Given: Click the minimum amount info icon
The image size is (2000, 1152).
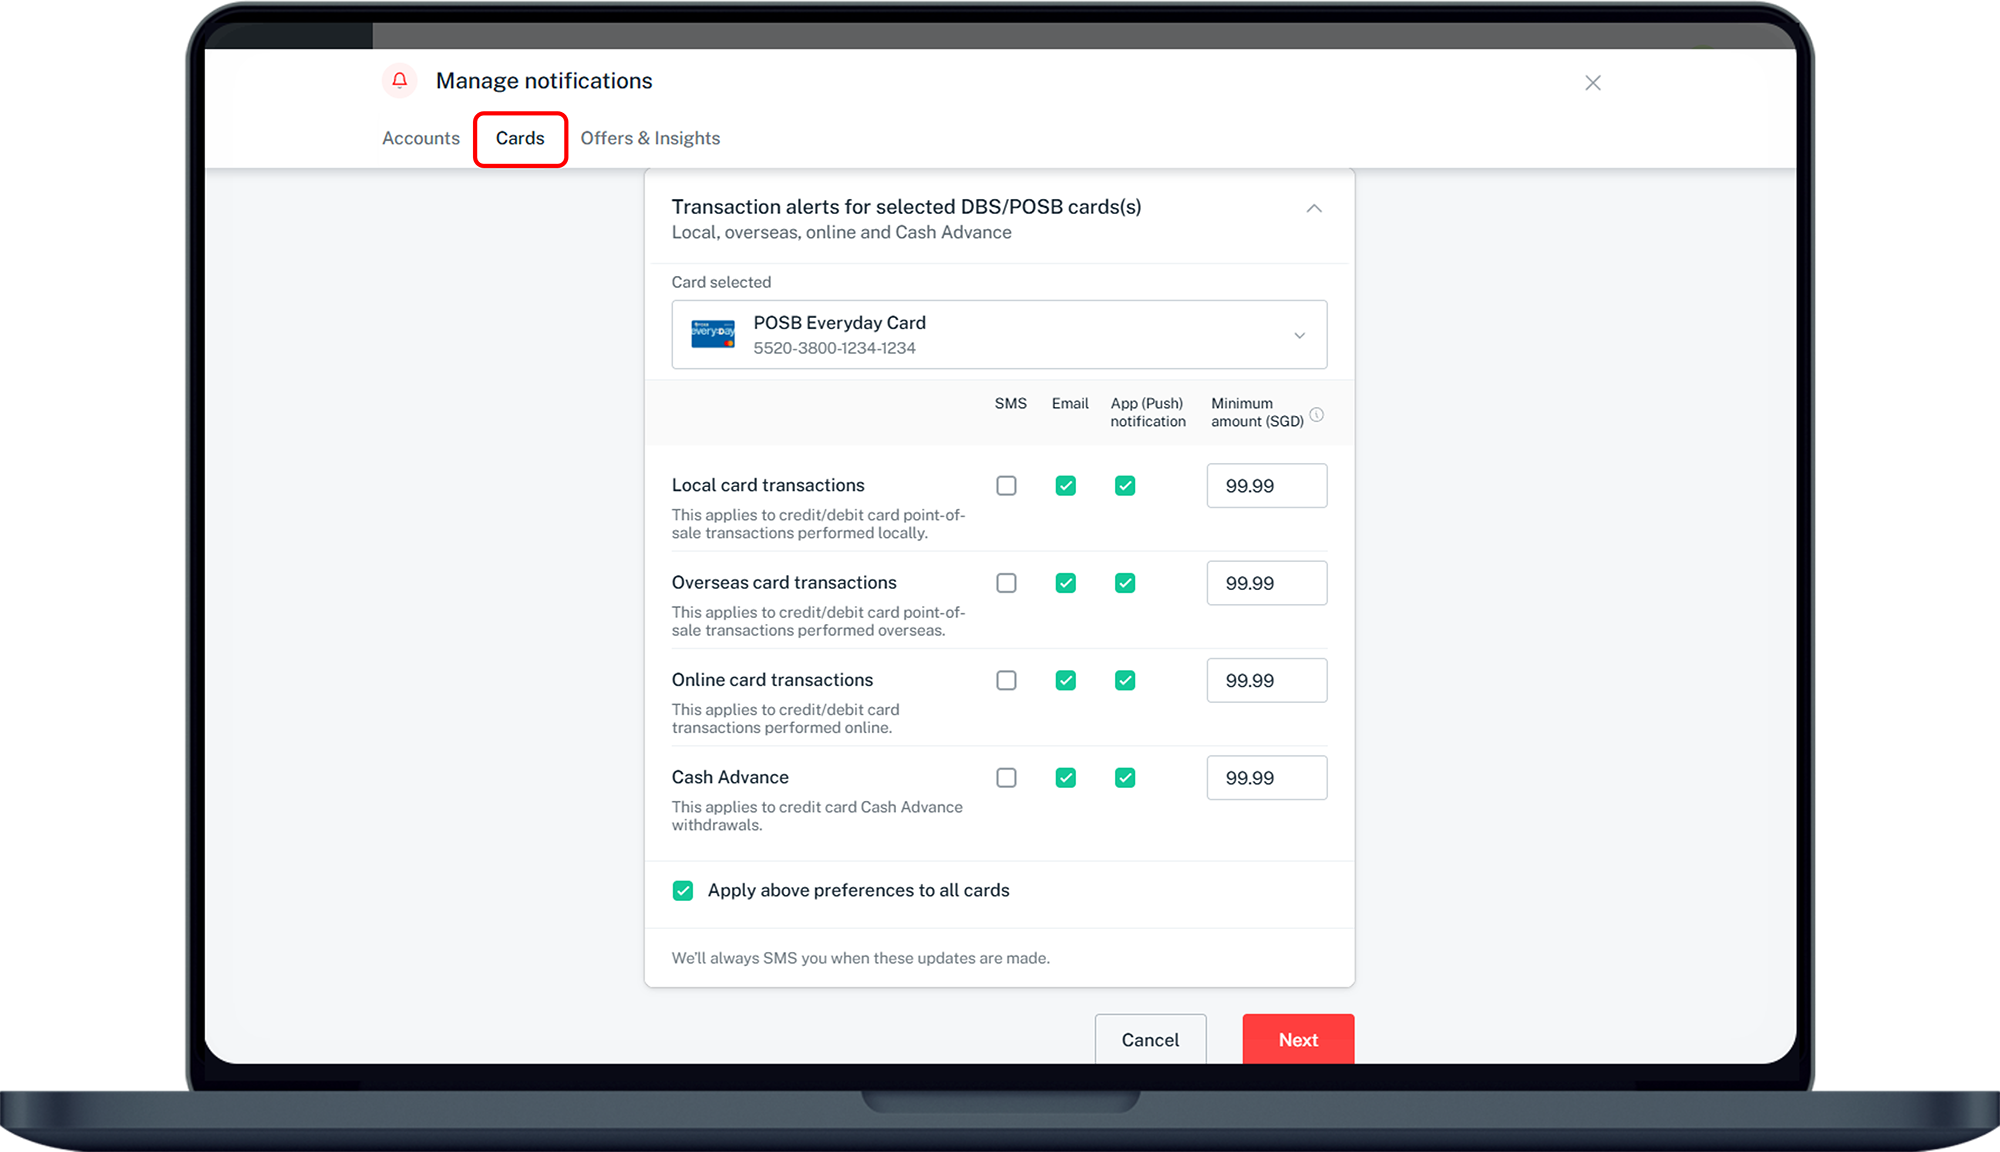Looking at the screenshot, I should [1316, 414].
